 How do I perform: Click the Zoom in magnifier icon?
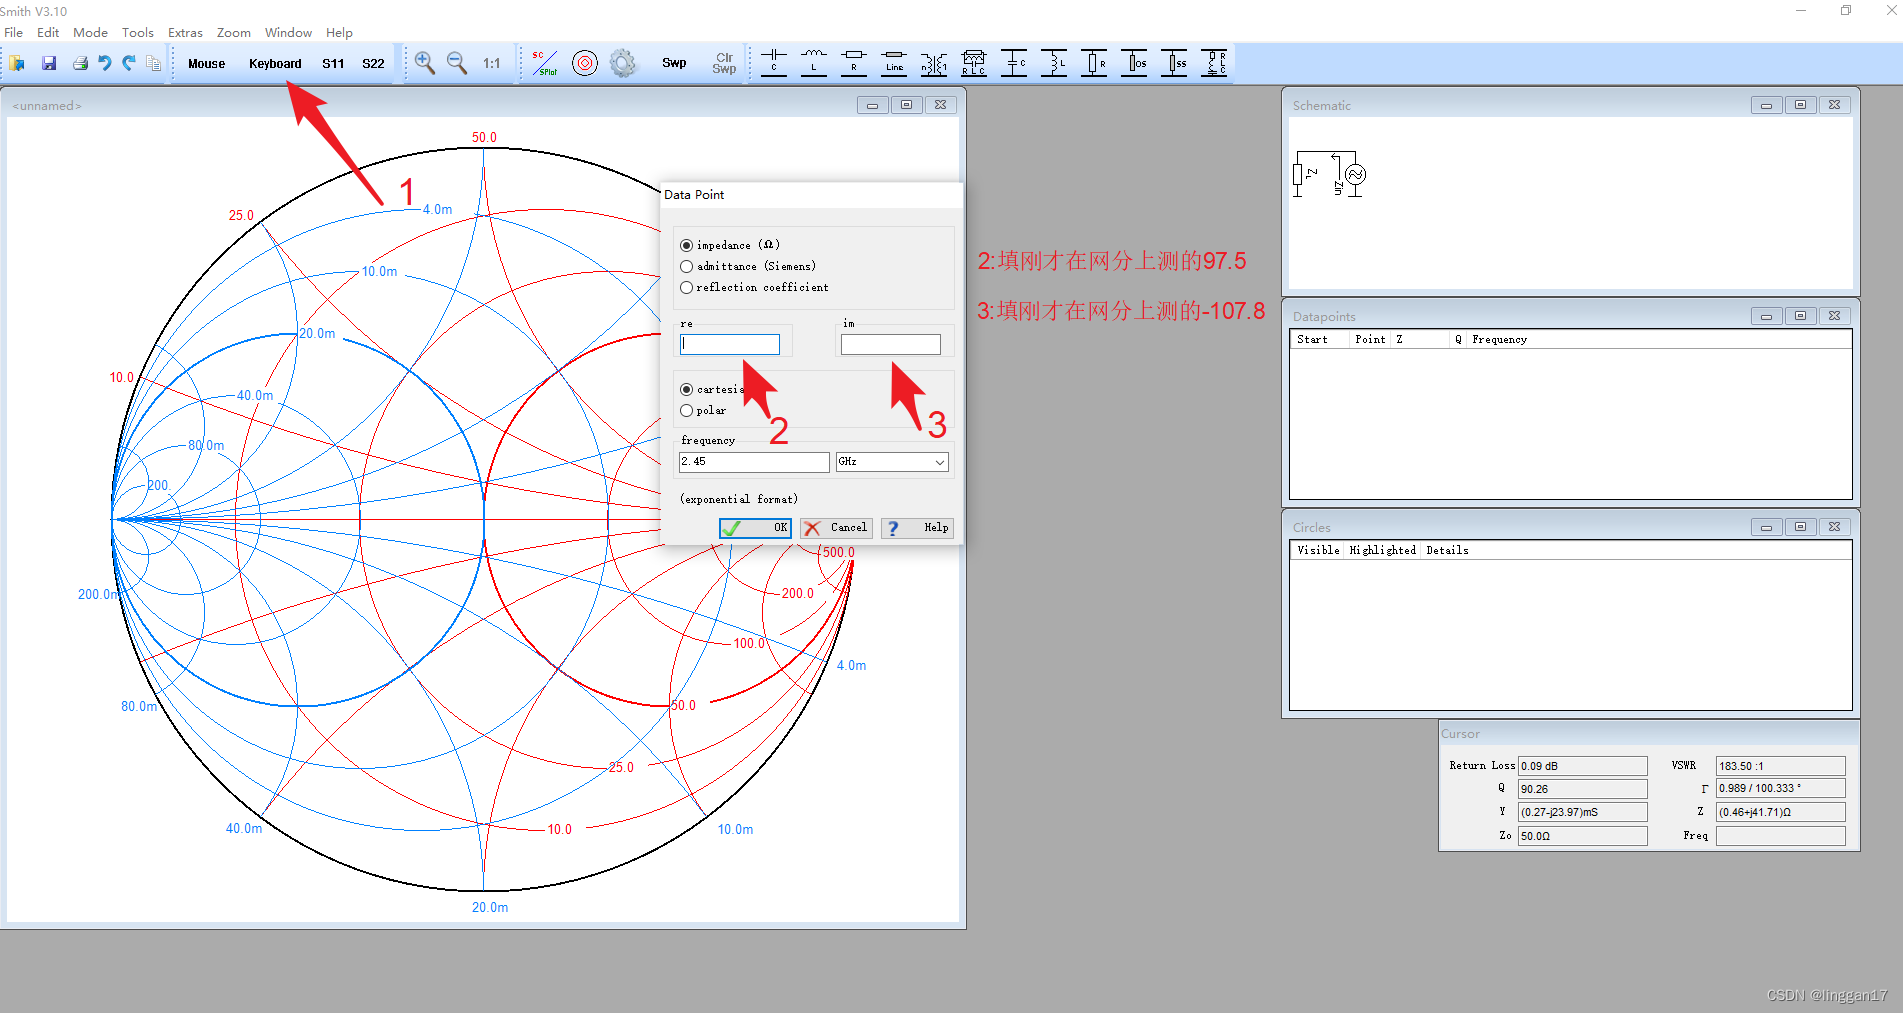click(x=425, y=63)
